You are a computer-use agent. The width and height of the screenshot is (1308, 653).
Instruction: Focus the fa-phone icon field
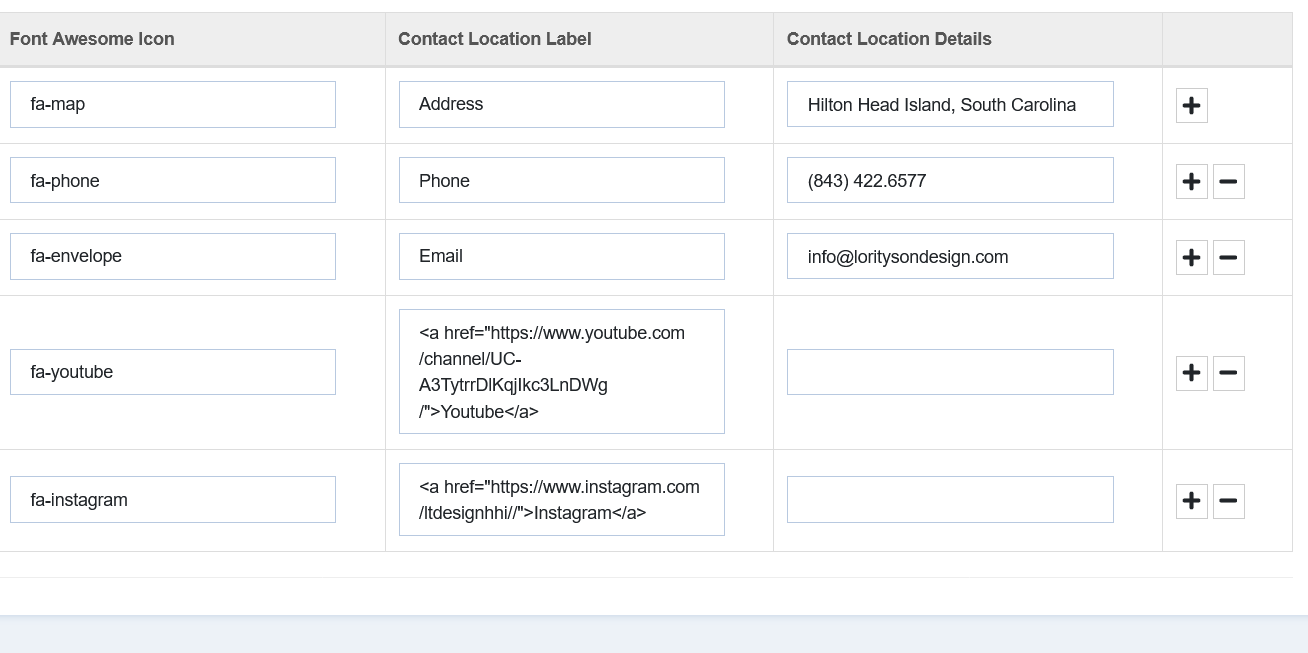point(172,180)
